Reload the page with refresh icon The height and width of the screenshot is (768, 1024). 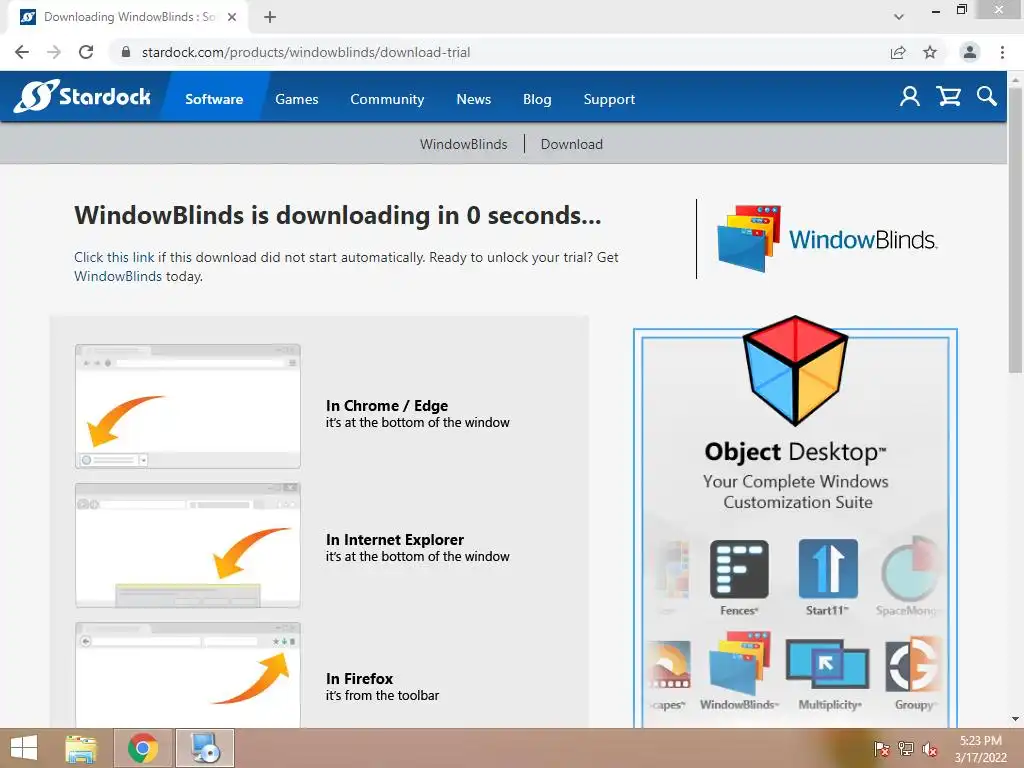click(86, 52)
